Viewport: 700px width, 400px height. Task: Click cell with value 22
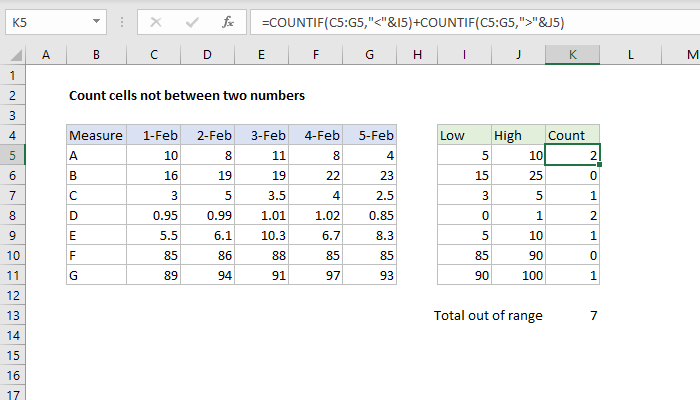pyautogui.click(x=316, y=175)
